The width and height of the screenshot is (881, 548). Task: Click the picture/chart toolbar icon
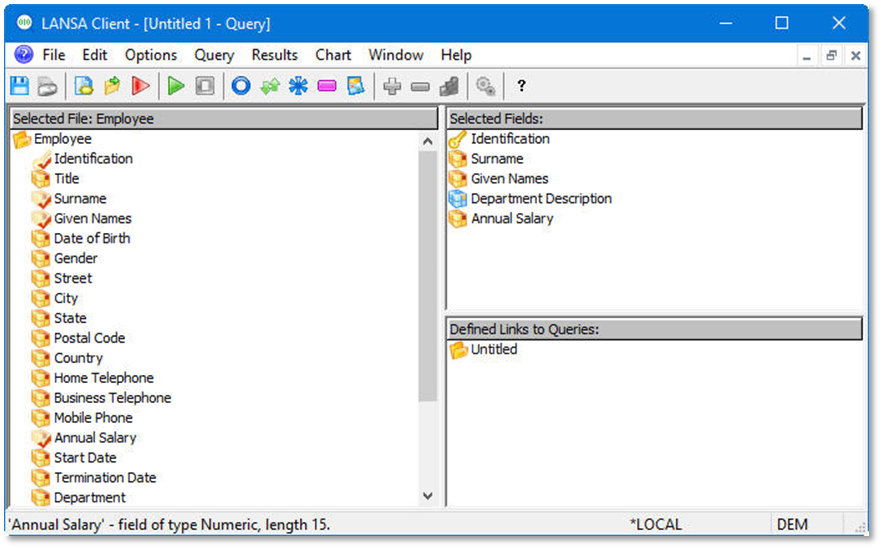point(356,86)
